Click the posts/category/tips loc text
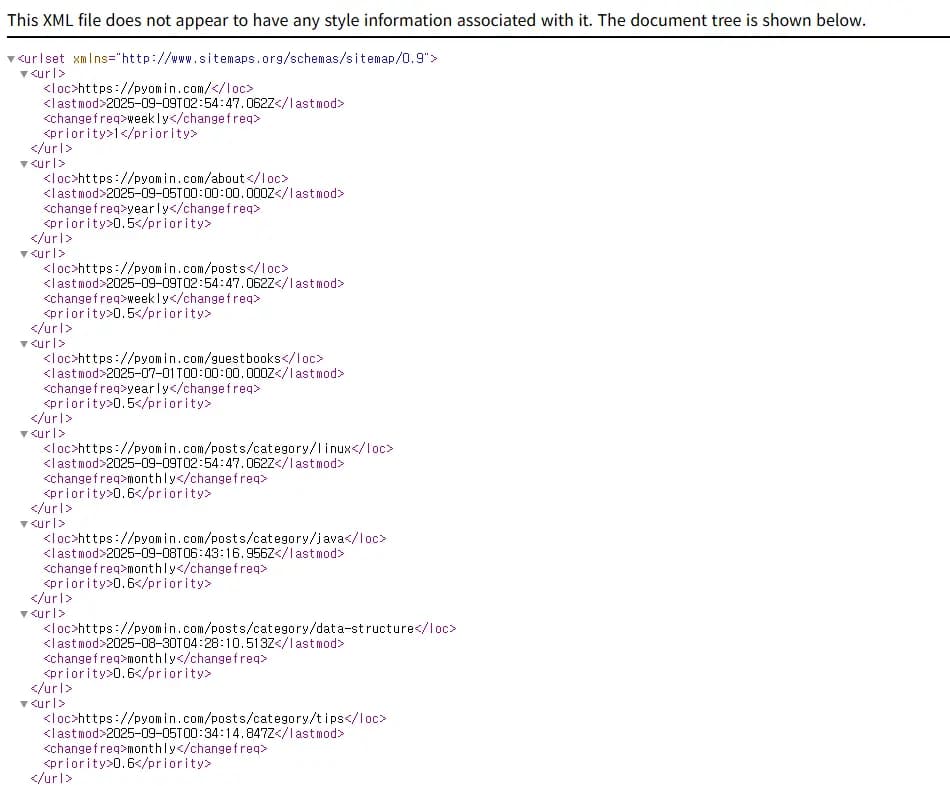 click(x=211, y=719)
